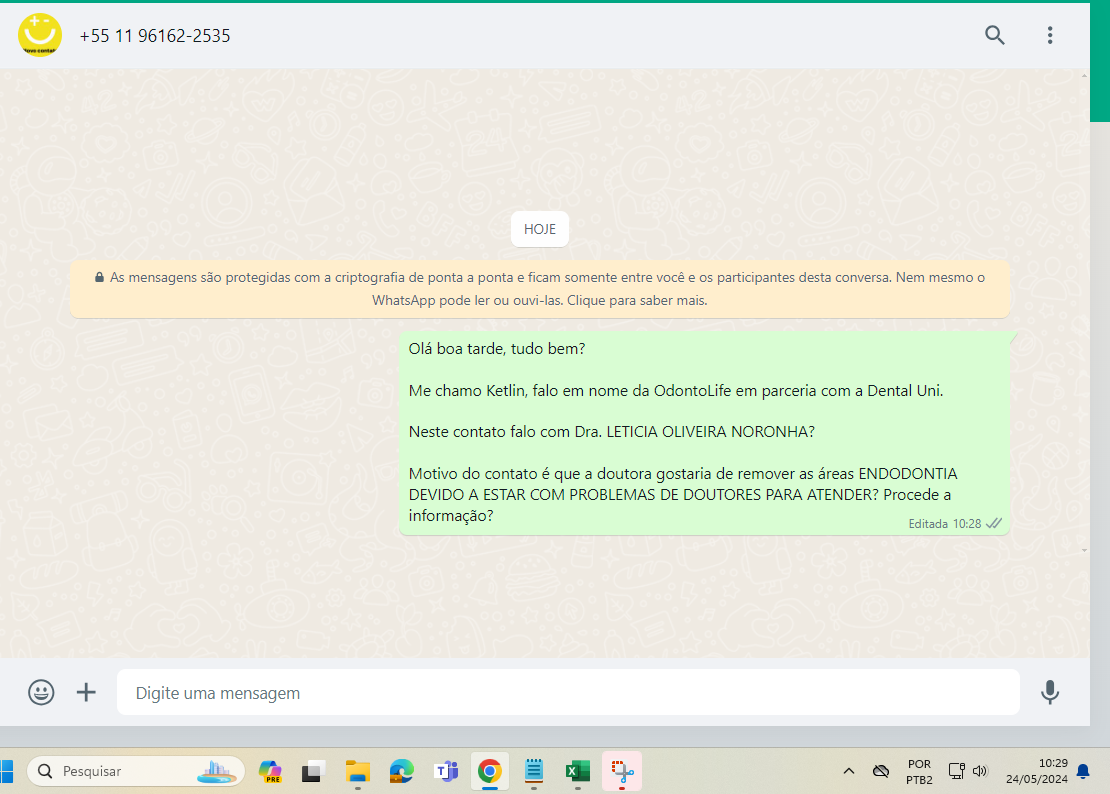The image size is (1110, 794).
Task: Start voice recording with microphone icon
Action: (1049, 692)
